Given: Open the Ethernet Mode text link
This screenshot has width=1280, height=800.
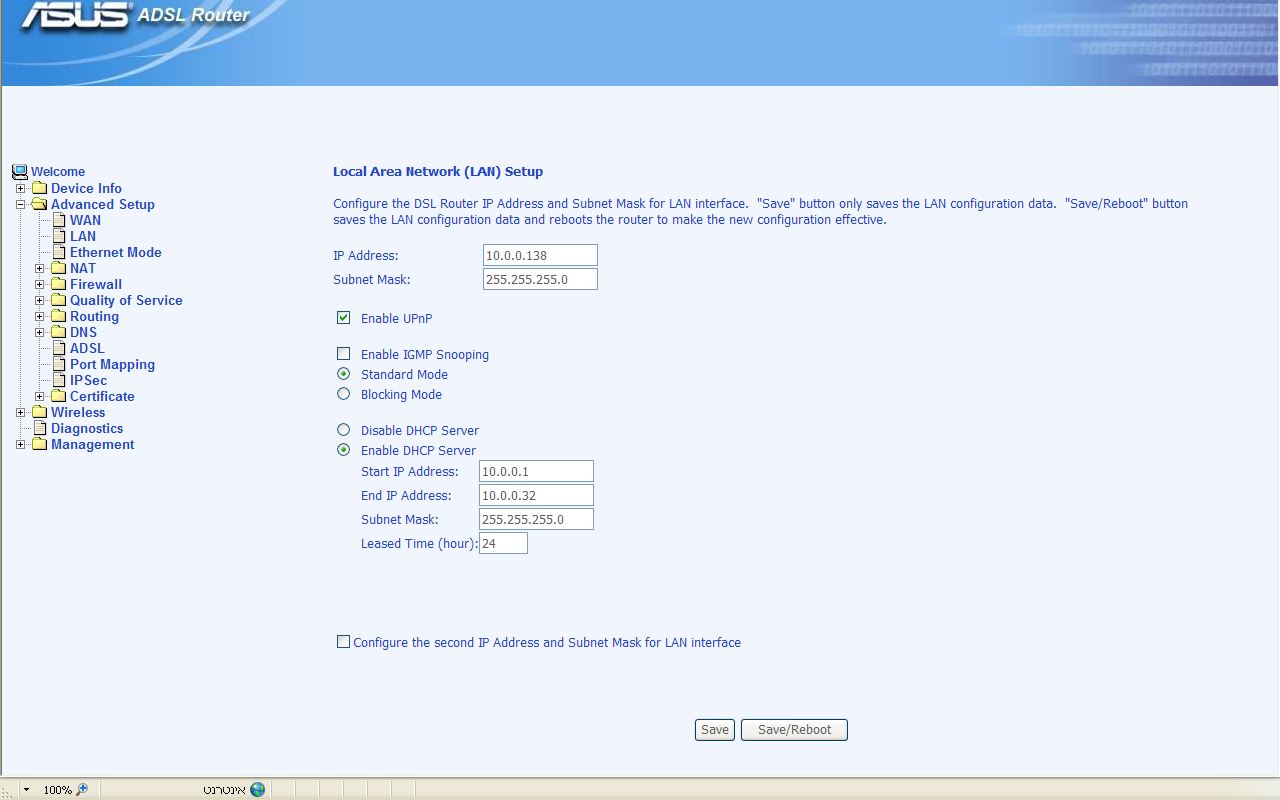Looking at the screenshot, I should (x=116, y=252).
